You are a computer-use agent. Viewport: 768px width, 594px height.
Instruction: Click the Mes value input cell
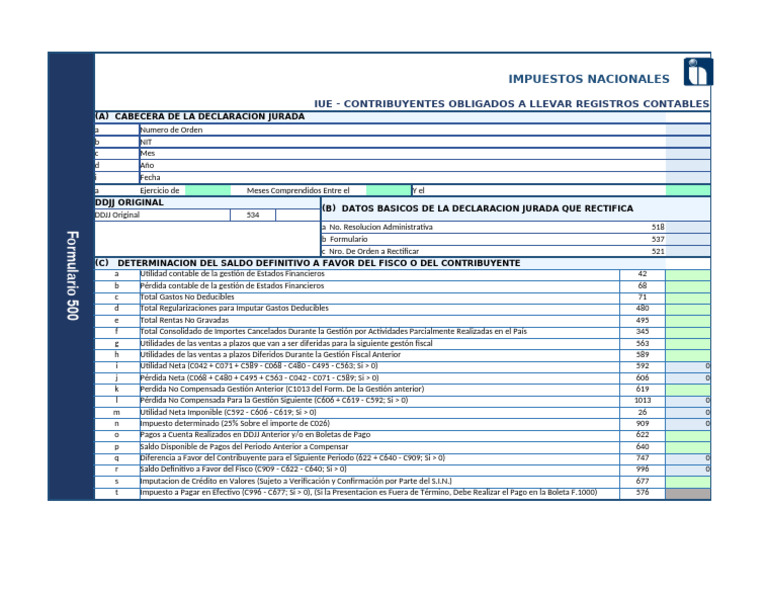point(688,154)
